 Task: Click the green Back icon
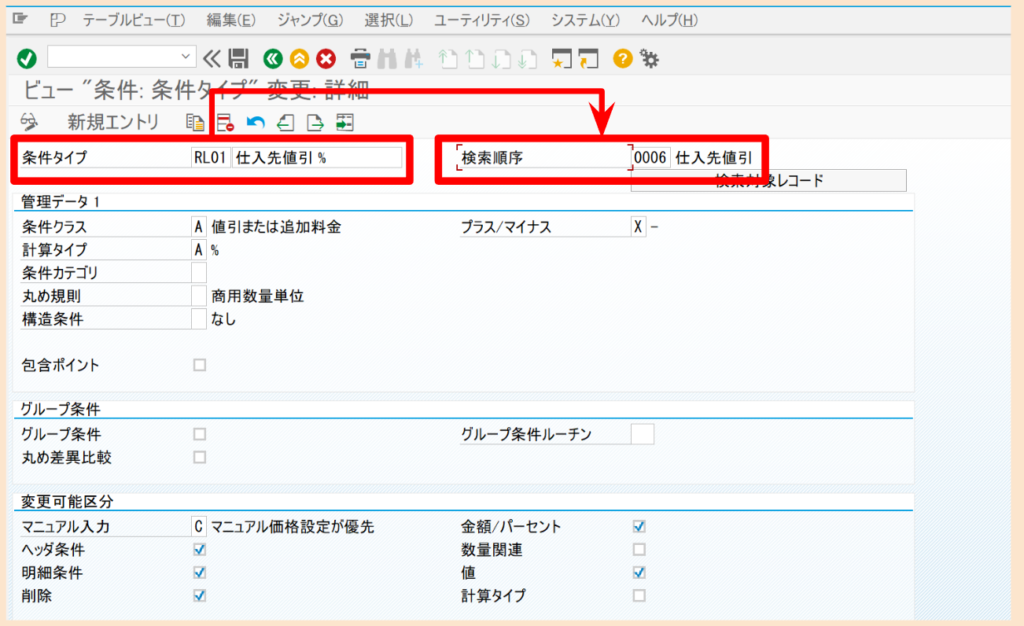273,59
